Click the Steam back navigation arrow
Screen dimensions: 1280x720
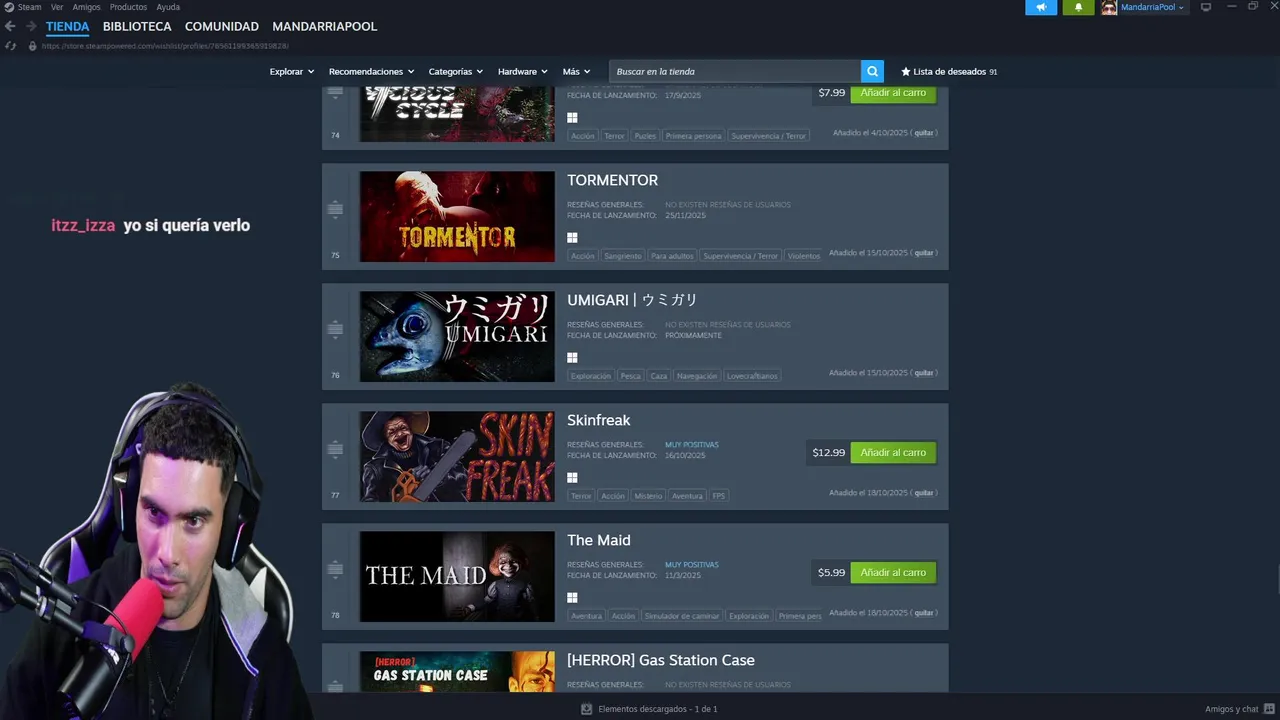coord(10,26)
